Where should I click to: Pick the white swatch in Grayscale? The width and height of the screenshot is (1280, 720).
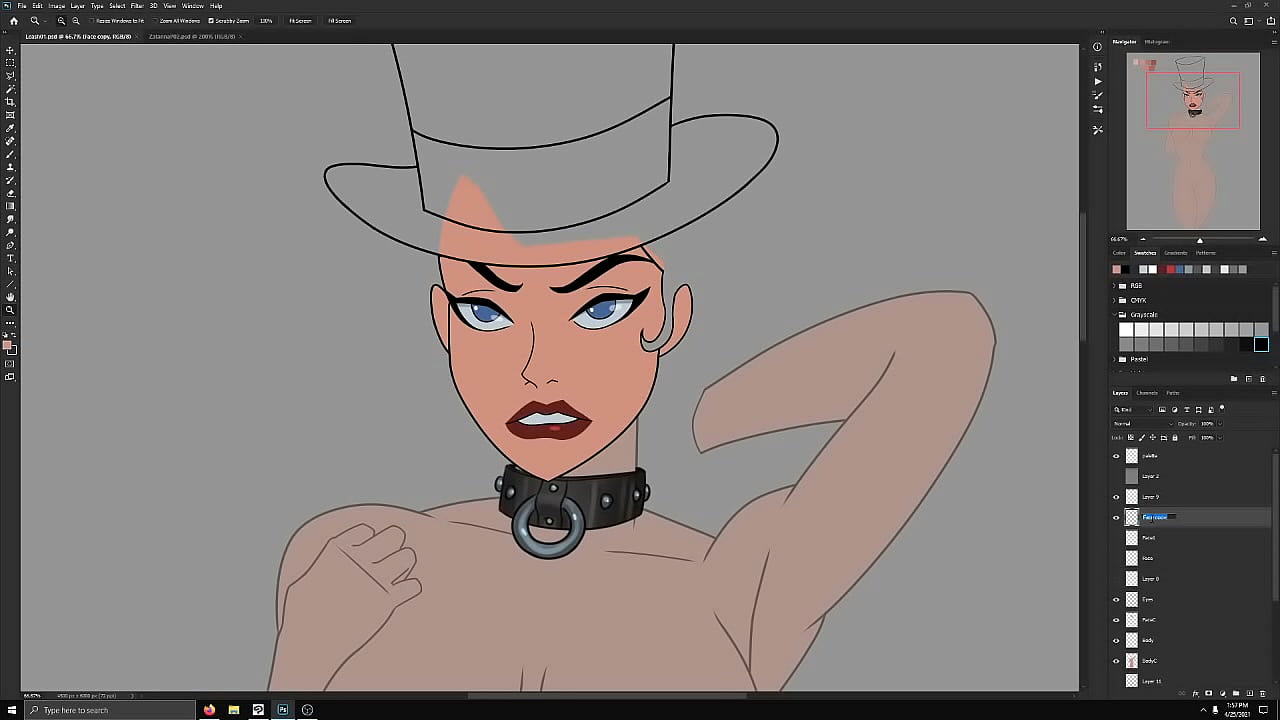pyautogui.click(x=1126, y=330)
